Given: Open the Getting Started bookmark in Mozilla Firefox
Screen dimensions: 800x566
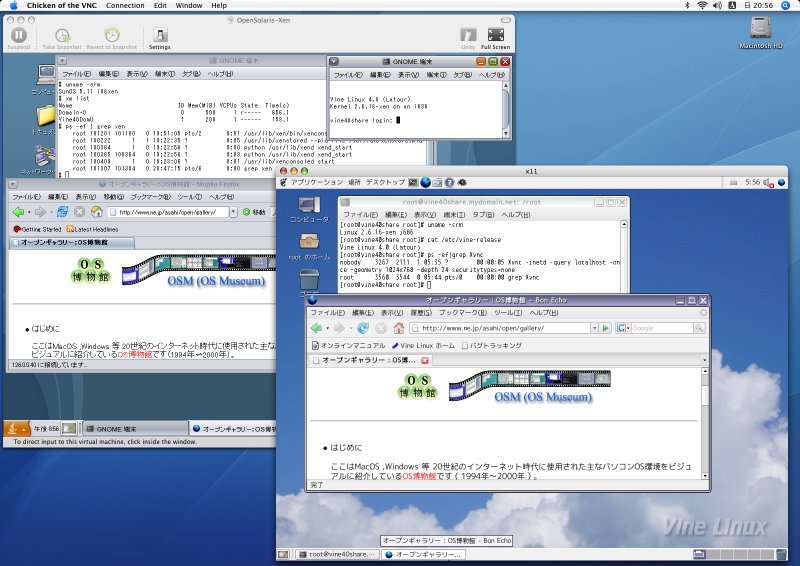Looking at the screenshot, I should coord(37,229).
